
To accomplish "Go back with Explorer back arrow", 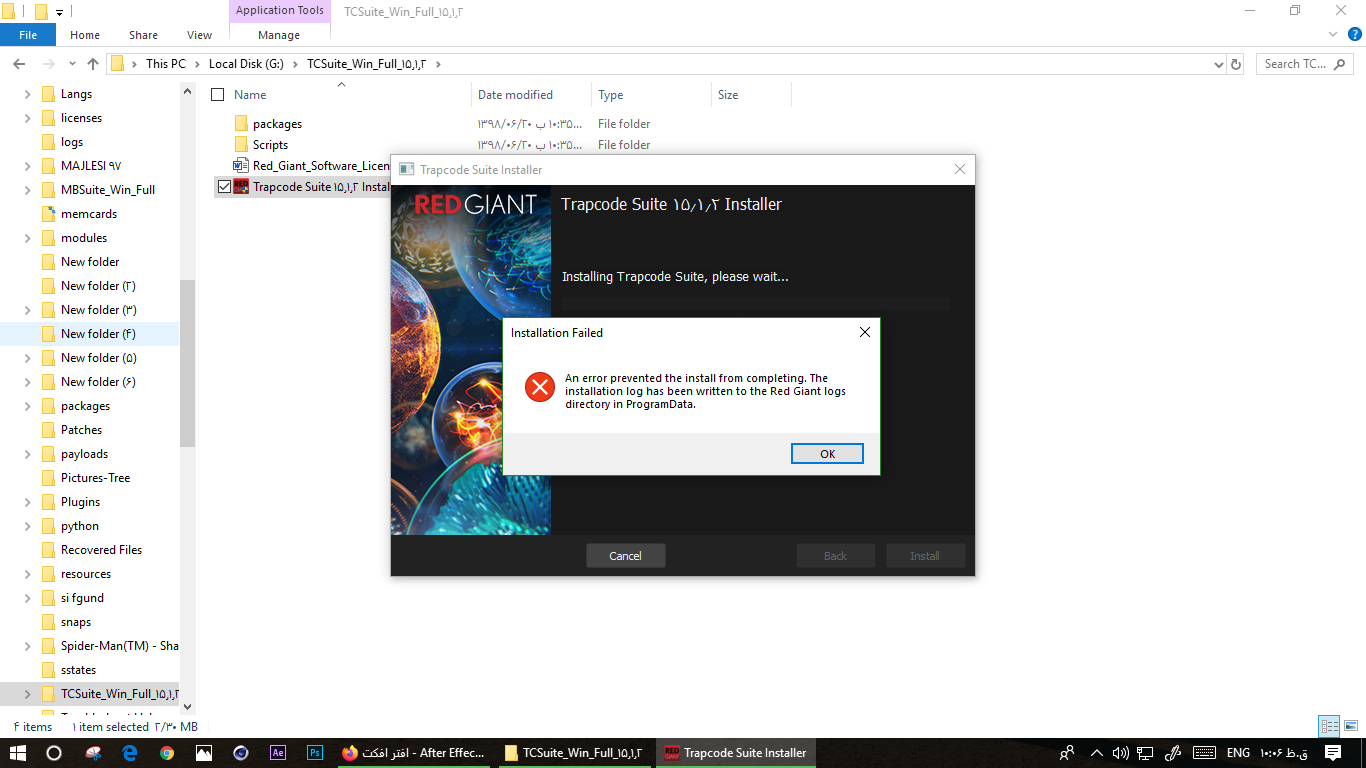I will (x=18, y=64).
